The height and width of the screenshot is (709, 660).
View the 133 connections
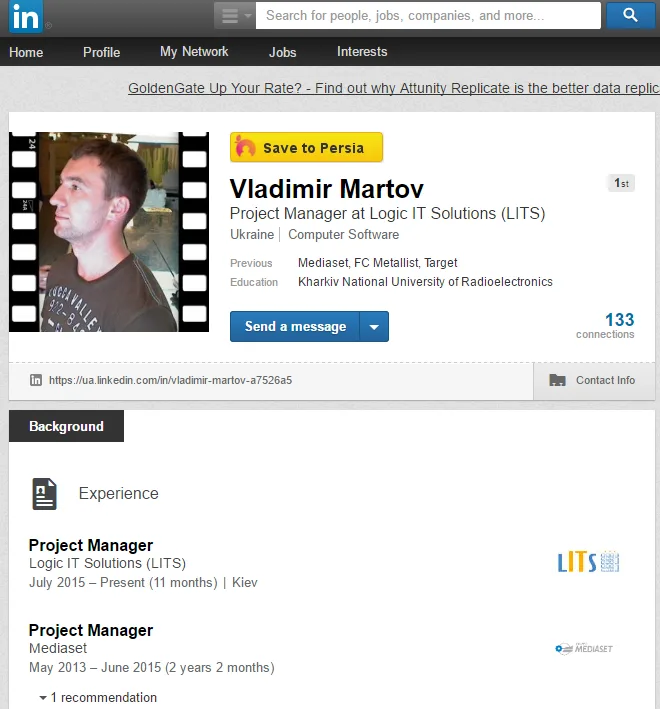tap(605, 325)
